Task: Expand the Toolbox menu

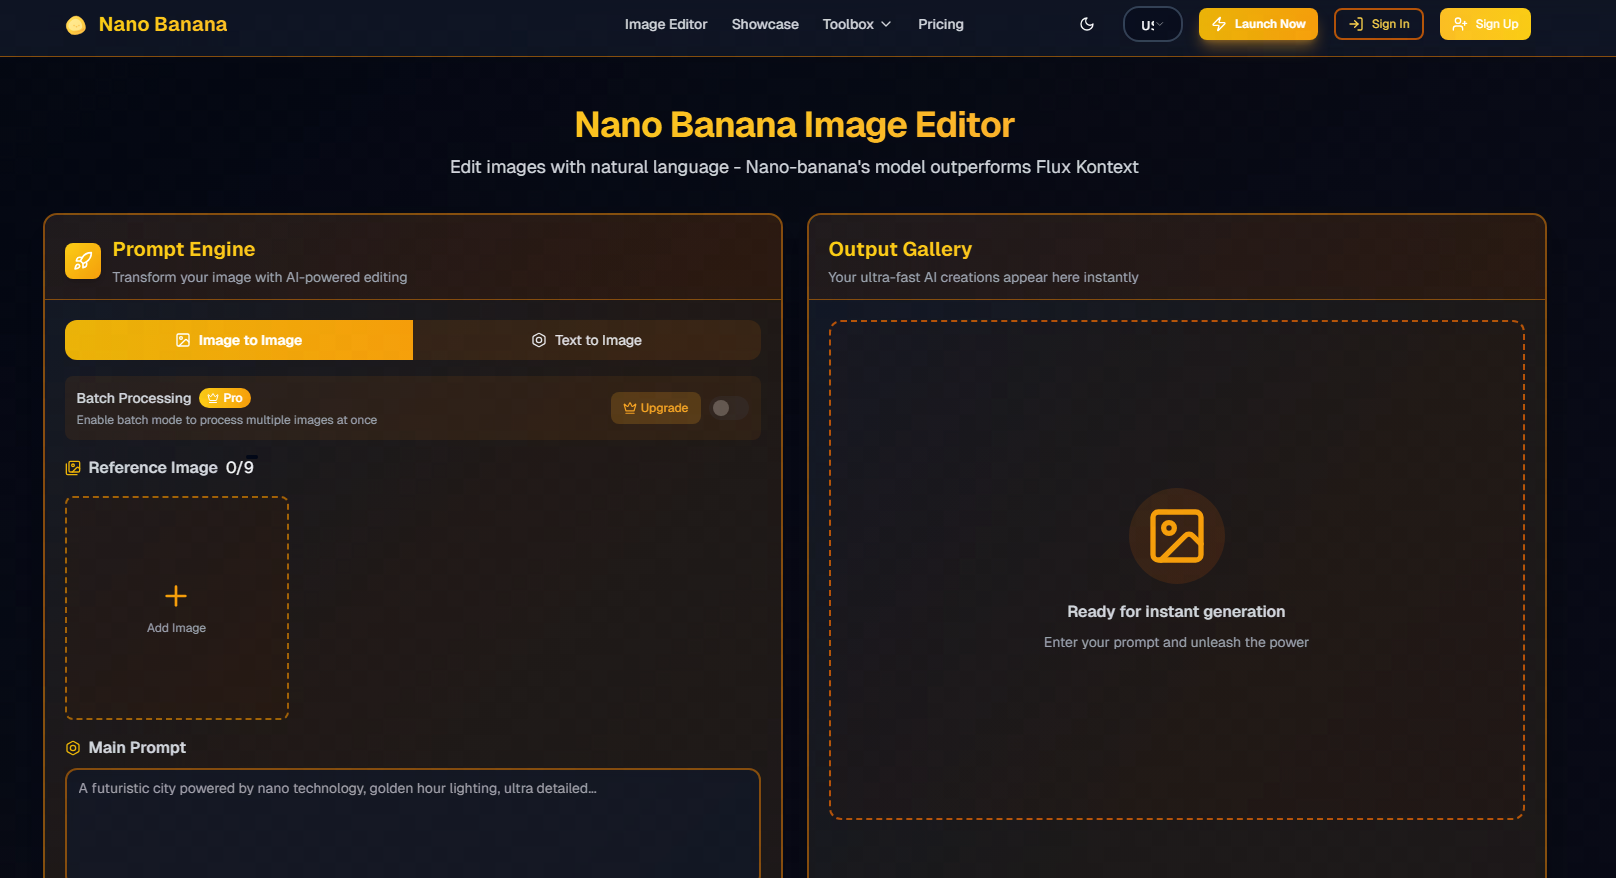Action: click(x=857, y=24)
